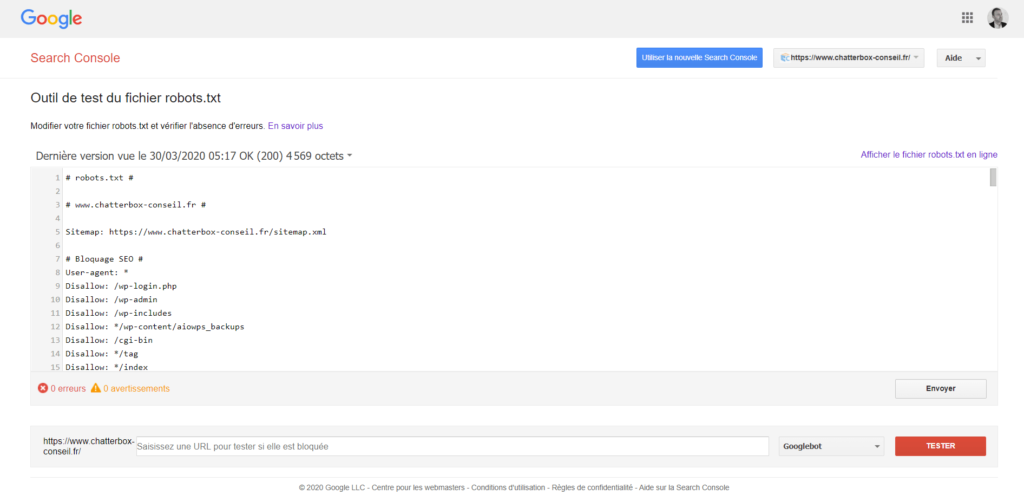
Task: Click the Google logo
Action: 51,18
